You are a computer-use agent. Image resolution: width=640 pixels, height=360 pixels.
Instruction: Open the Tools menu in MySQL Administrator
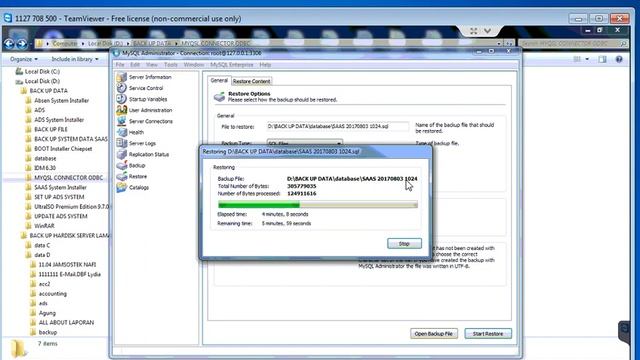tap(171, 65)
